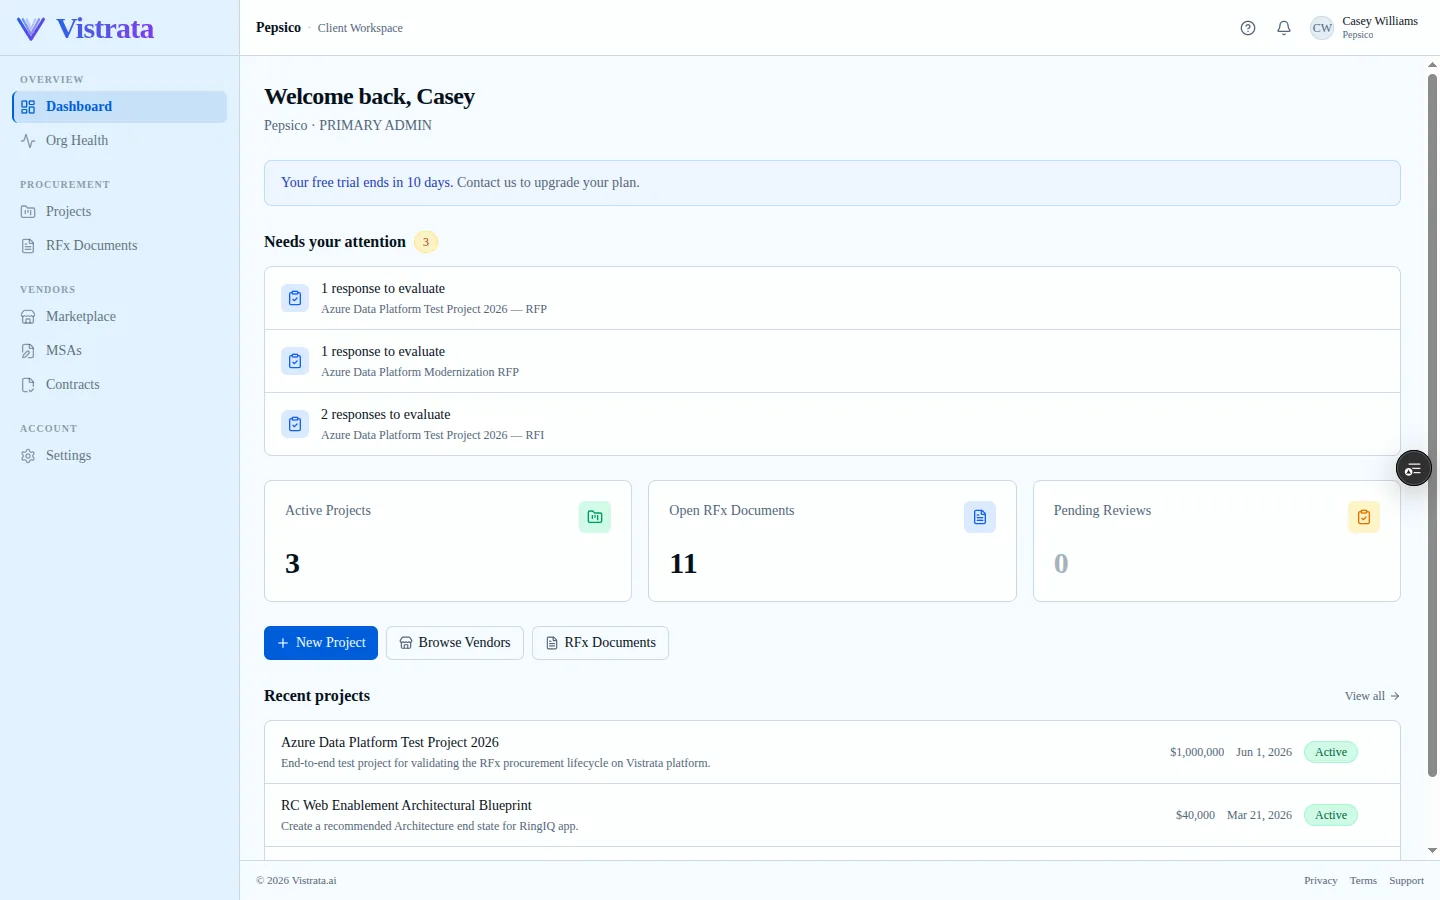Click the blue Open RFx Documents icon
This screenshot has height=900, width=1440.
pyautogui.click(x=980, y=517)
